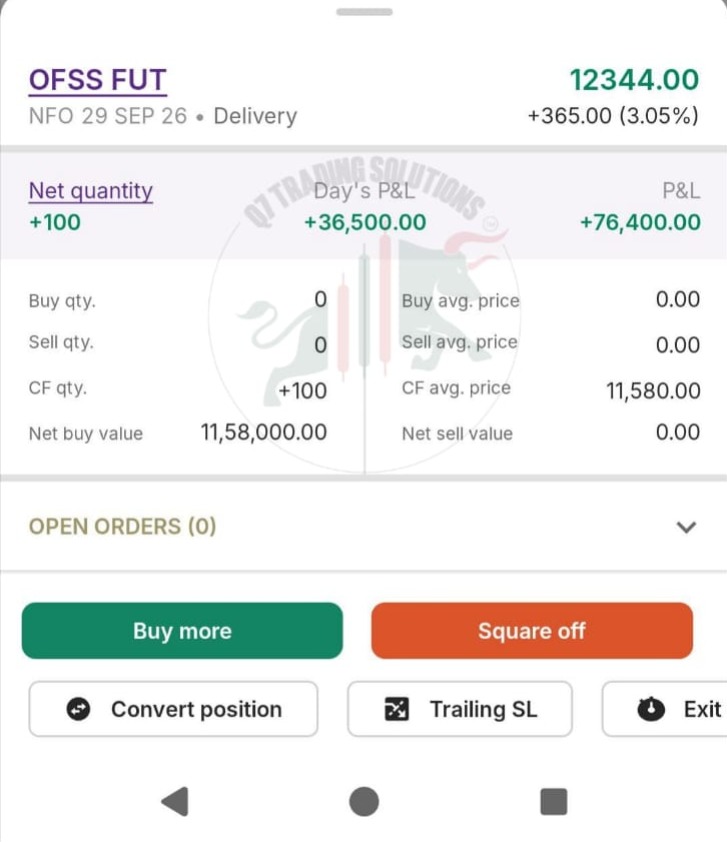
Task: Tap the Day's P&L value +36,500.00
Action: pos(365,222)
